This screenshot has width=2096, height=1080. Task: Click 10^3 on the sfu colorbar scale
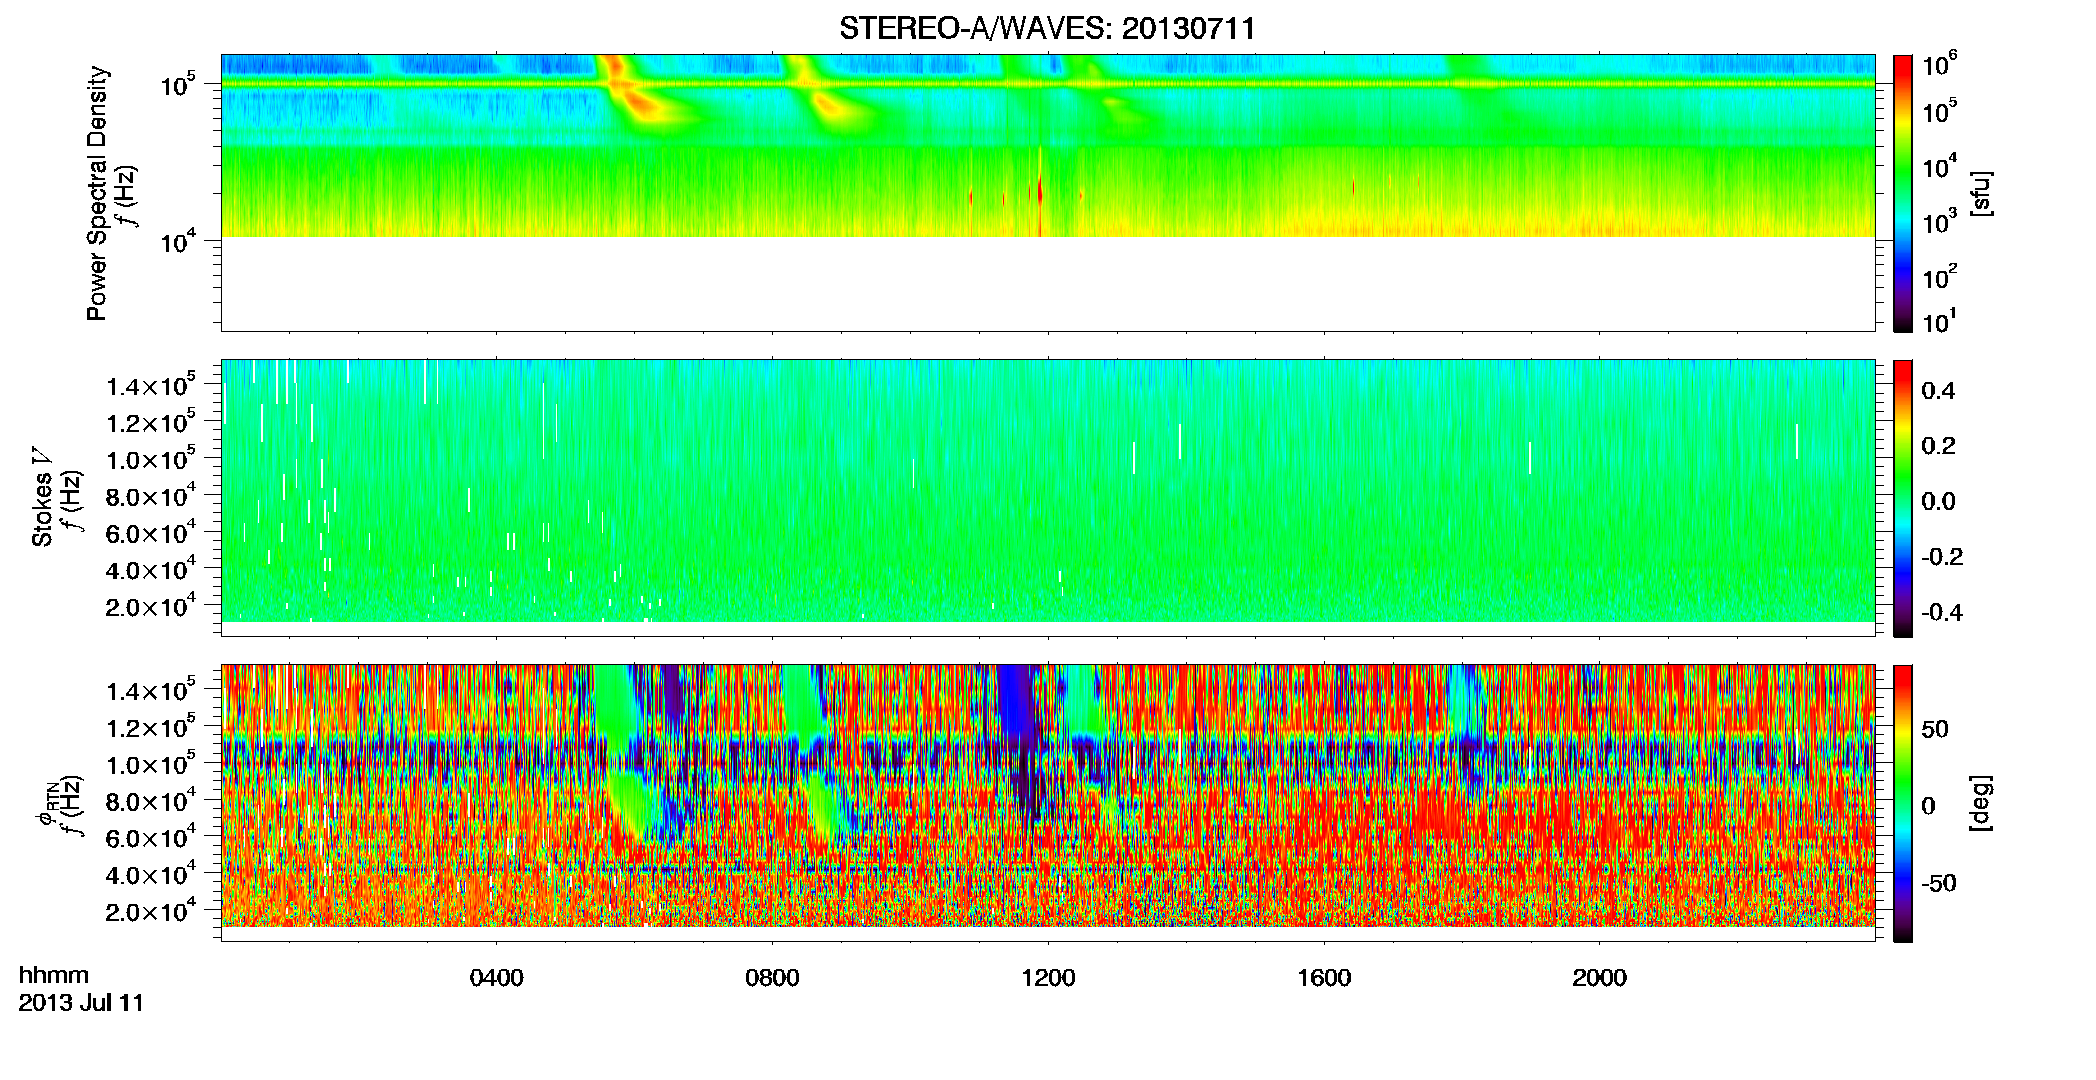(1939, 222)
